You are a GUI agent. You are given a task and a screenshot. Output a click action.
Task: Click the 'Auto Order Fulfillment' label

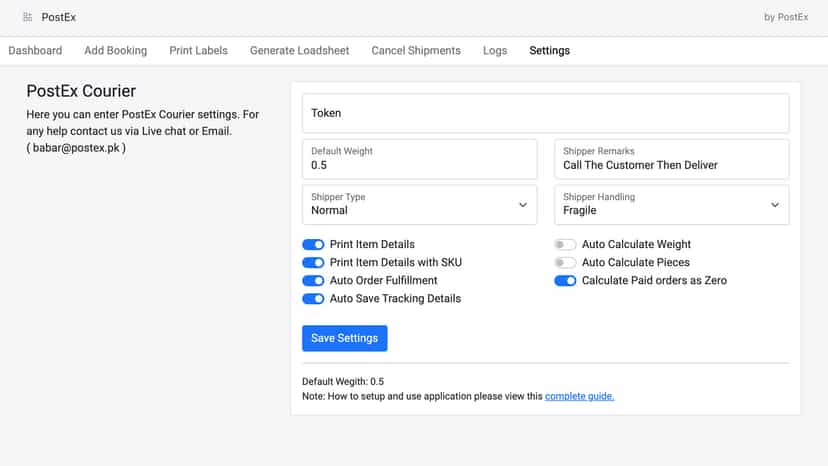(x=383, y=281)
